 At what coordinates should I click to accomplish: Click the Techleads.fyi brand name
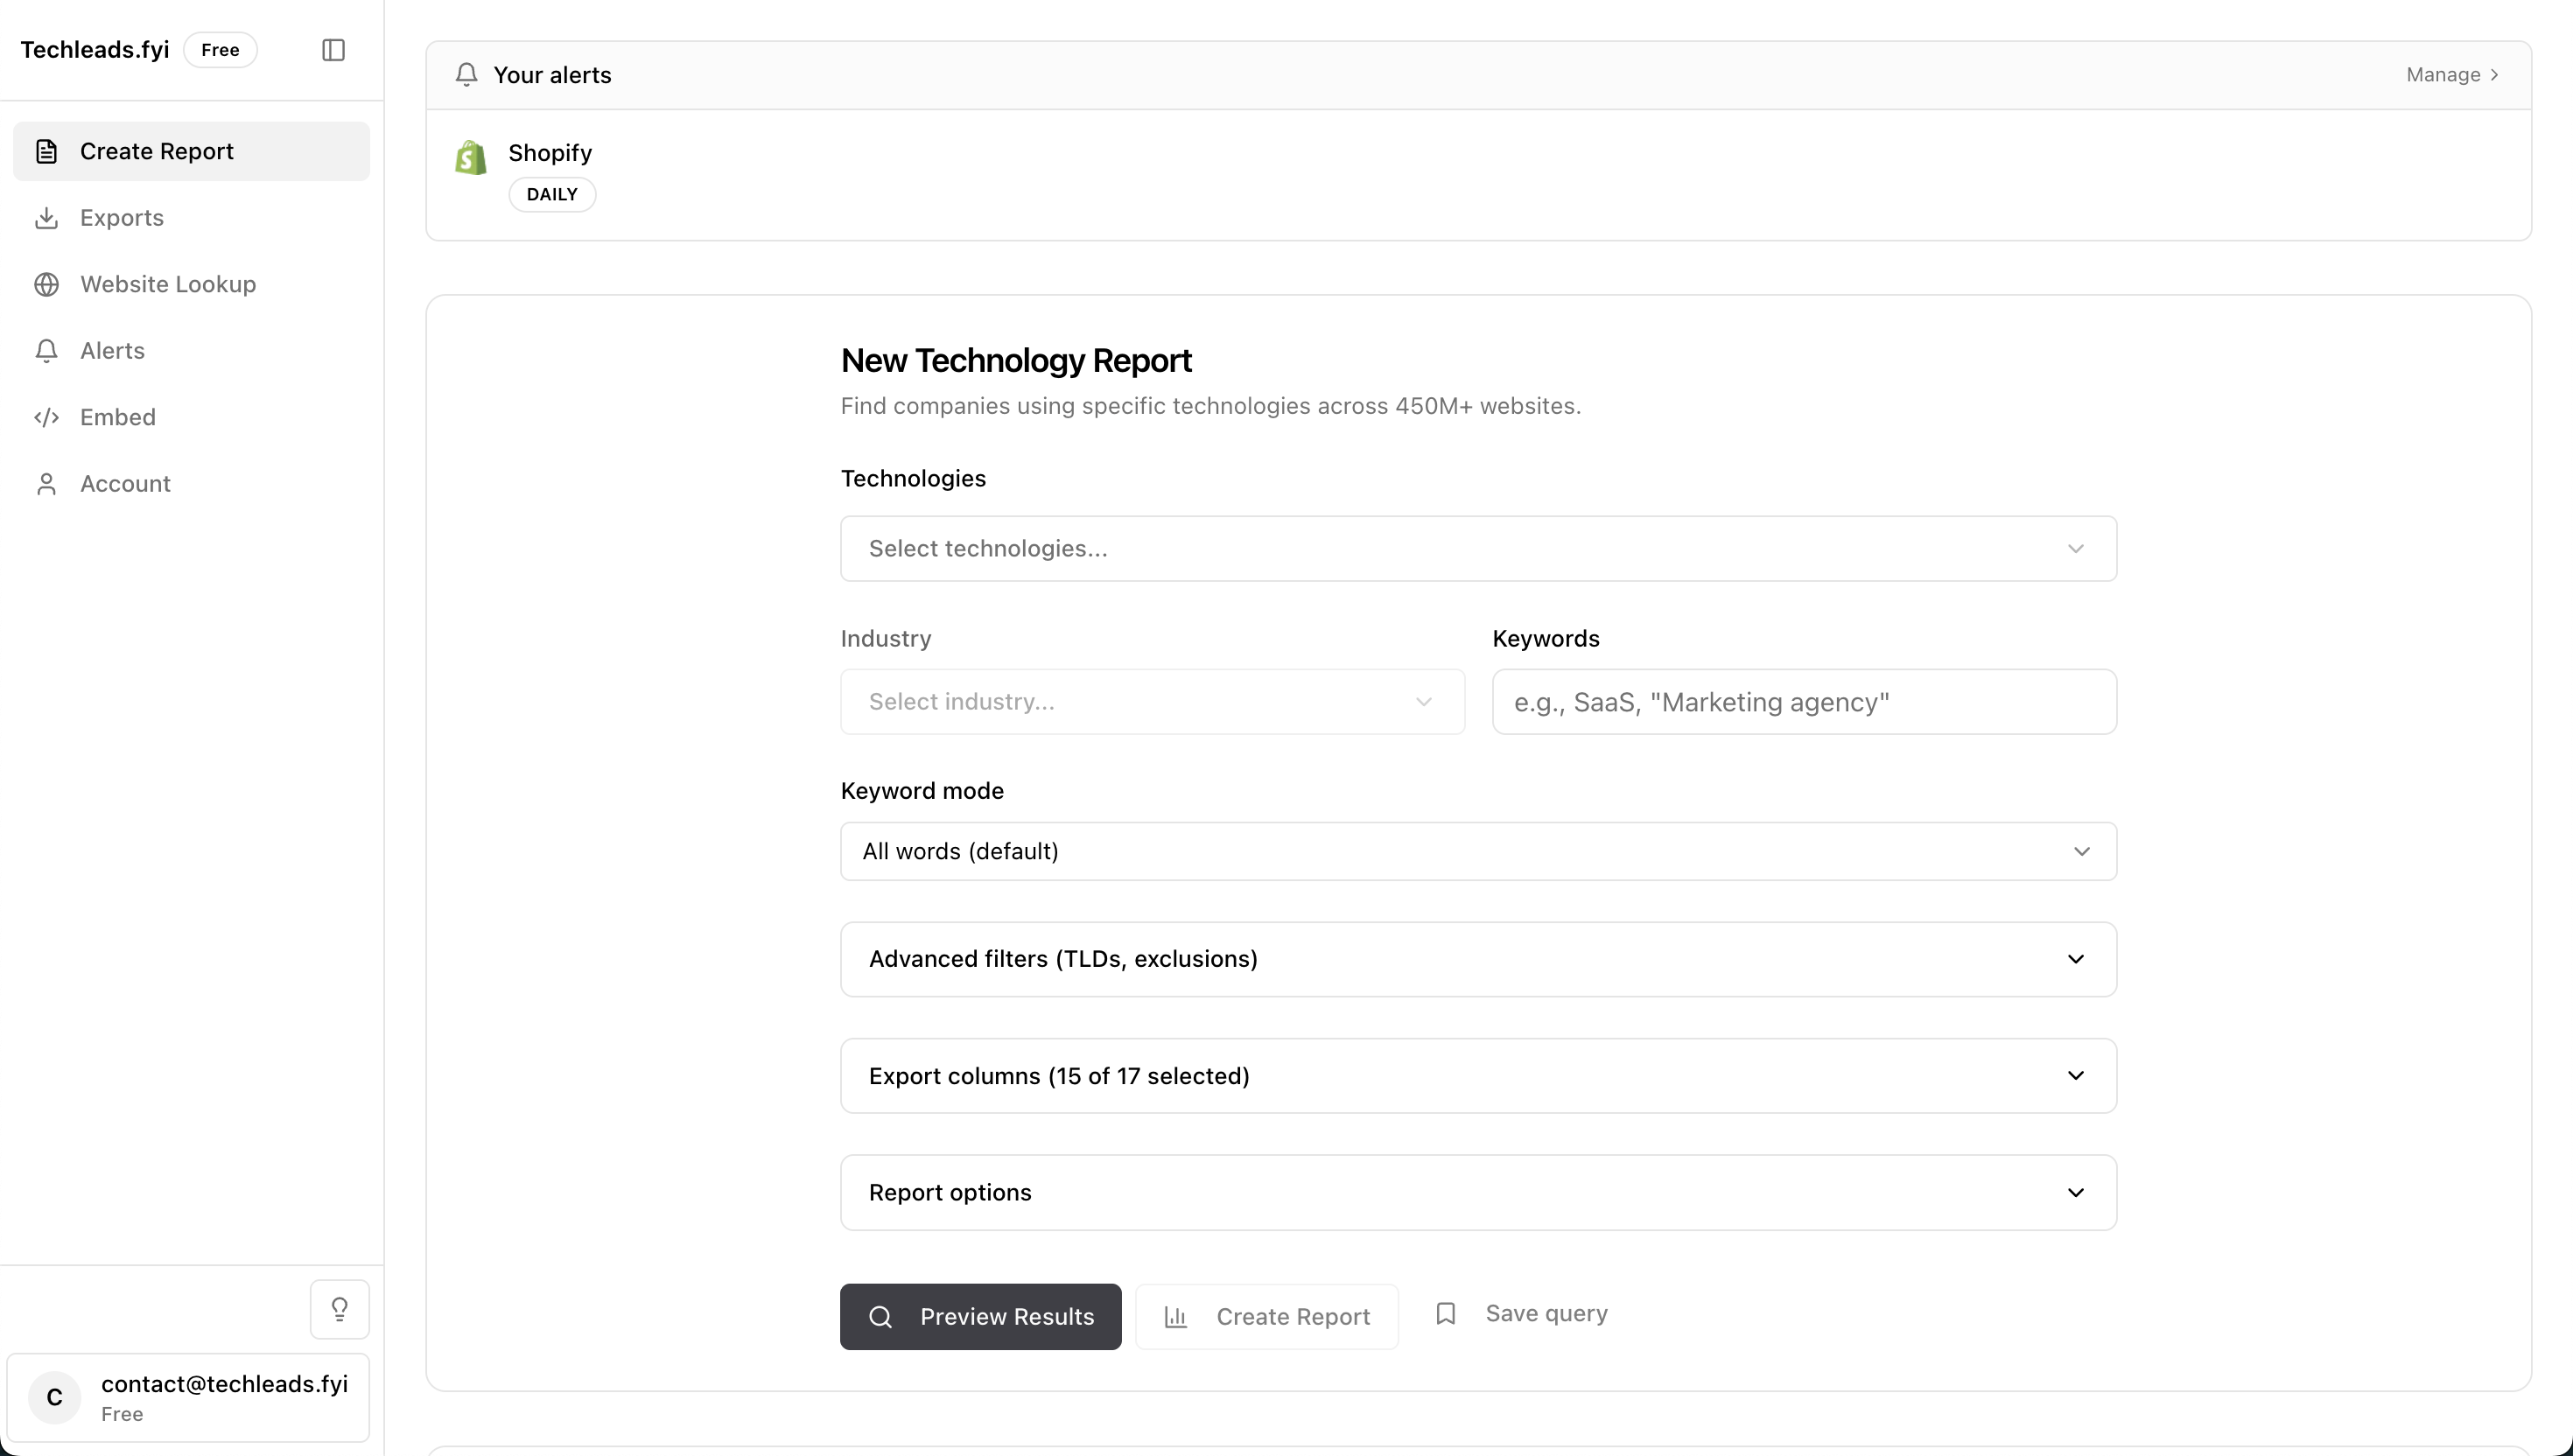tap(95, 50)
